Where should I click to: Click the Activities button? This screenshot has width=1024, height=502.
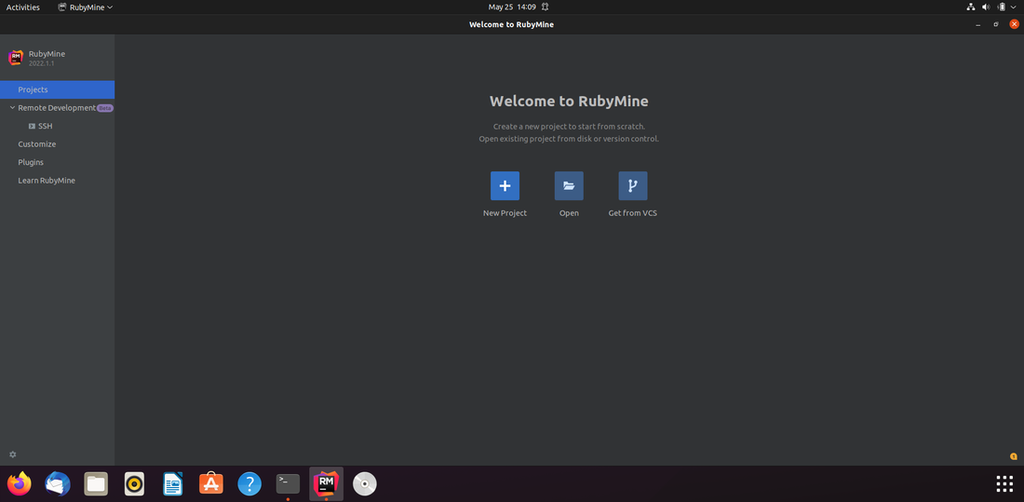click(x=23, y=7)
